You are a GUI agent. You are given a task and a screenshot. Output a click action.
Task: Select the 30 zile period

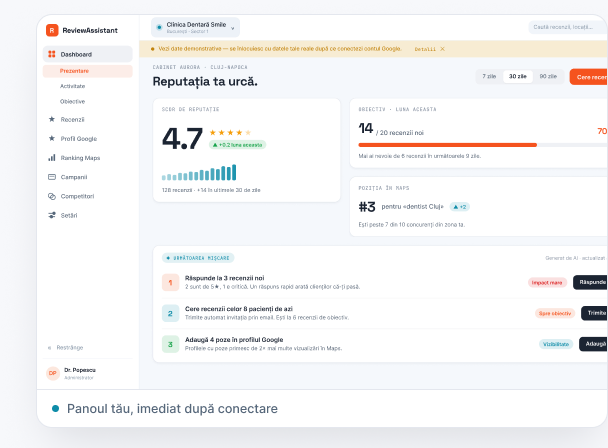(518, 76)
